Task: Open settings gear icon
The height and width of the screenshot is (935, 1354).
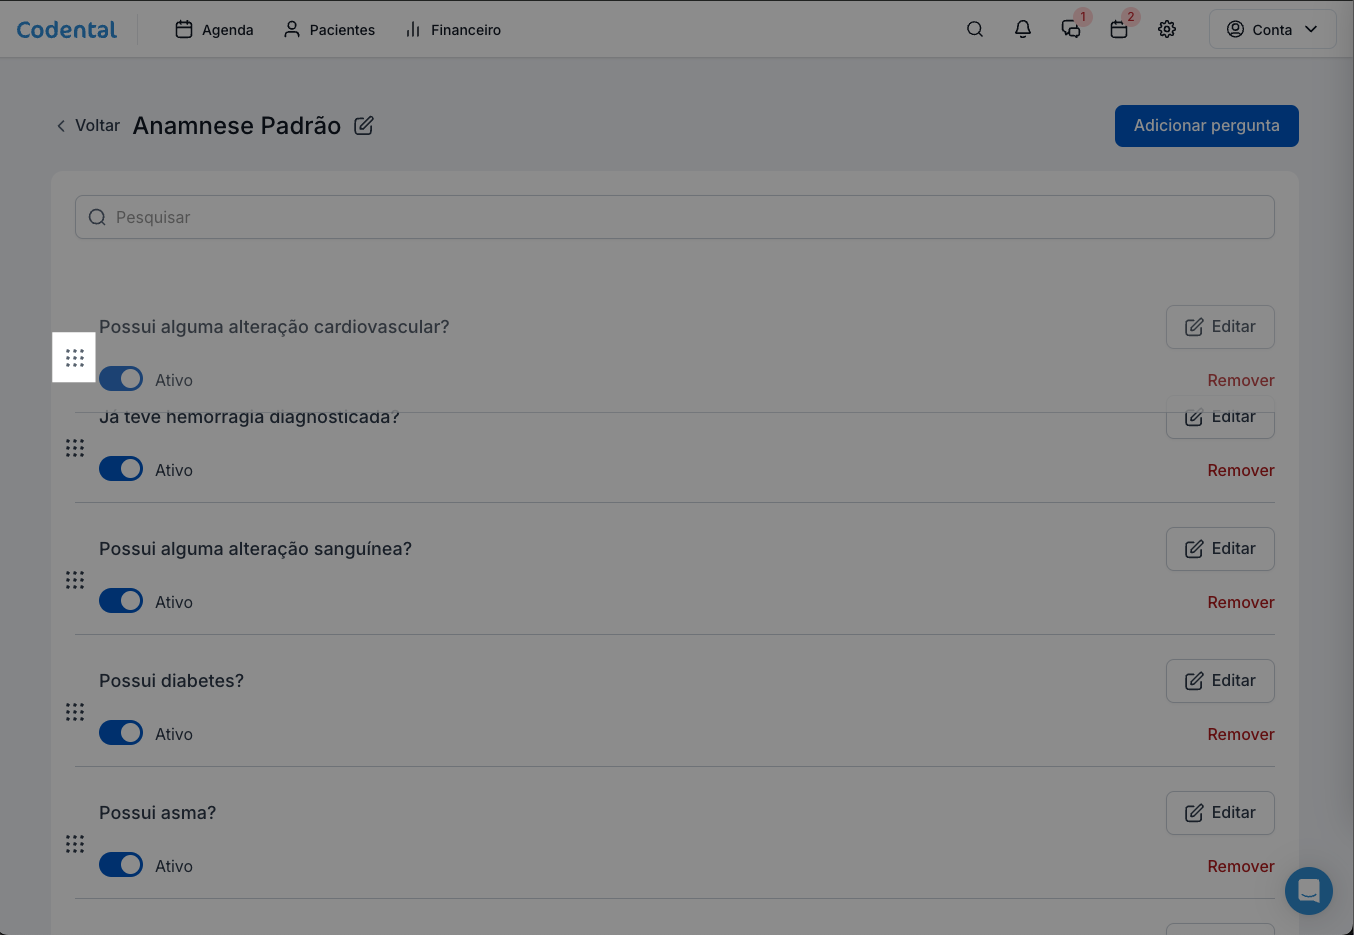Action: tap(1166, 29)
